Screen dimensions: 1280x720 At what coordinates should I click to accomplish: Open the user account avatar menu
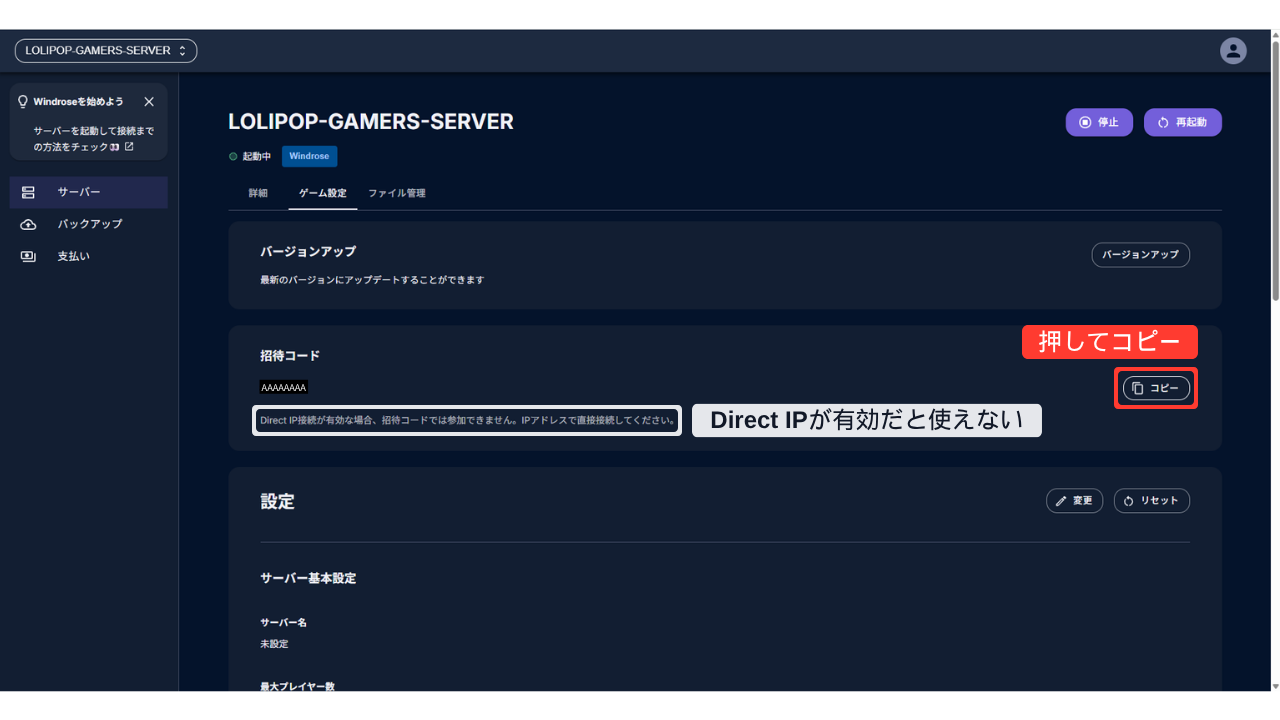1233,51
